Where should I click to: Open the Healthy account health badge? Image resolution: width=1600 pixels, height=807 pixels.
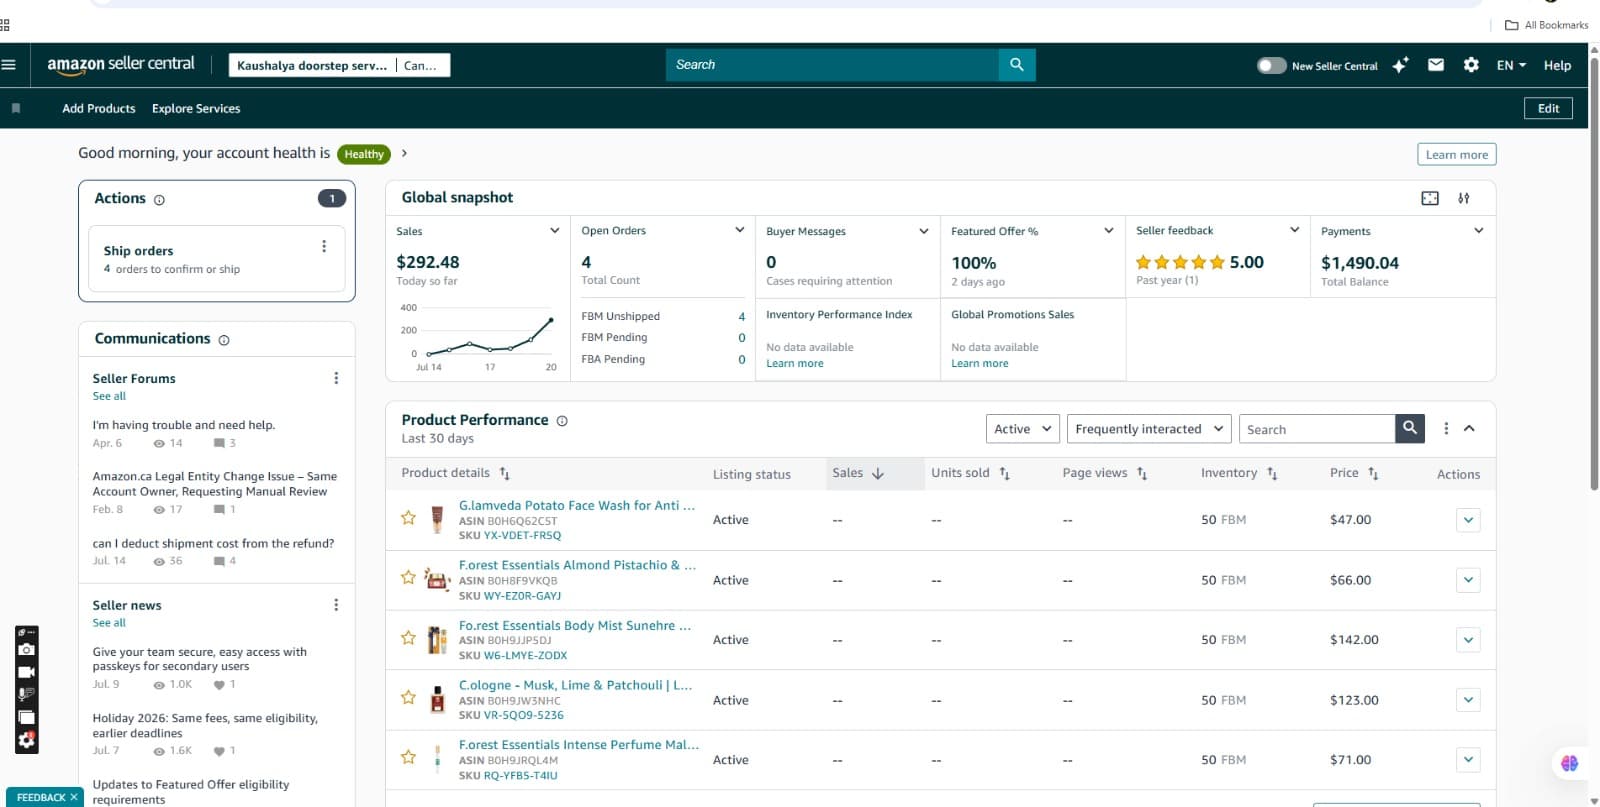363,154
